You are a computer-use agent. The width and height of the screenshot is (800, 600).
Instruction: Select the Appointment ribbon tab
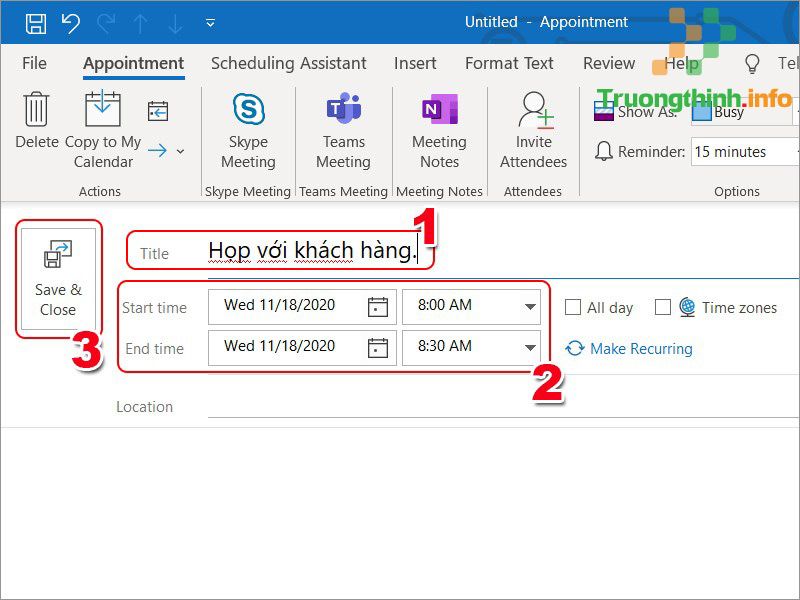point(134,63)
